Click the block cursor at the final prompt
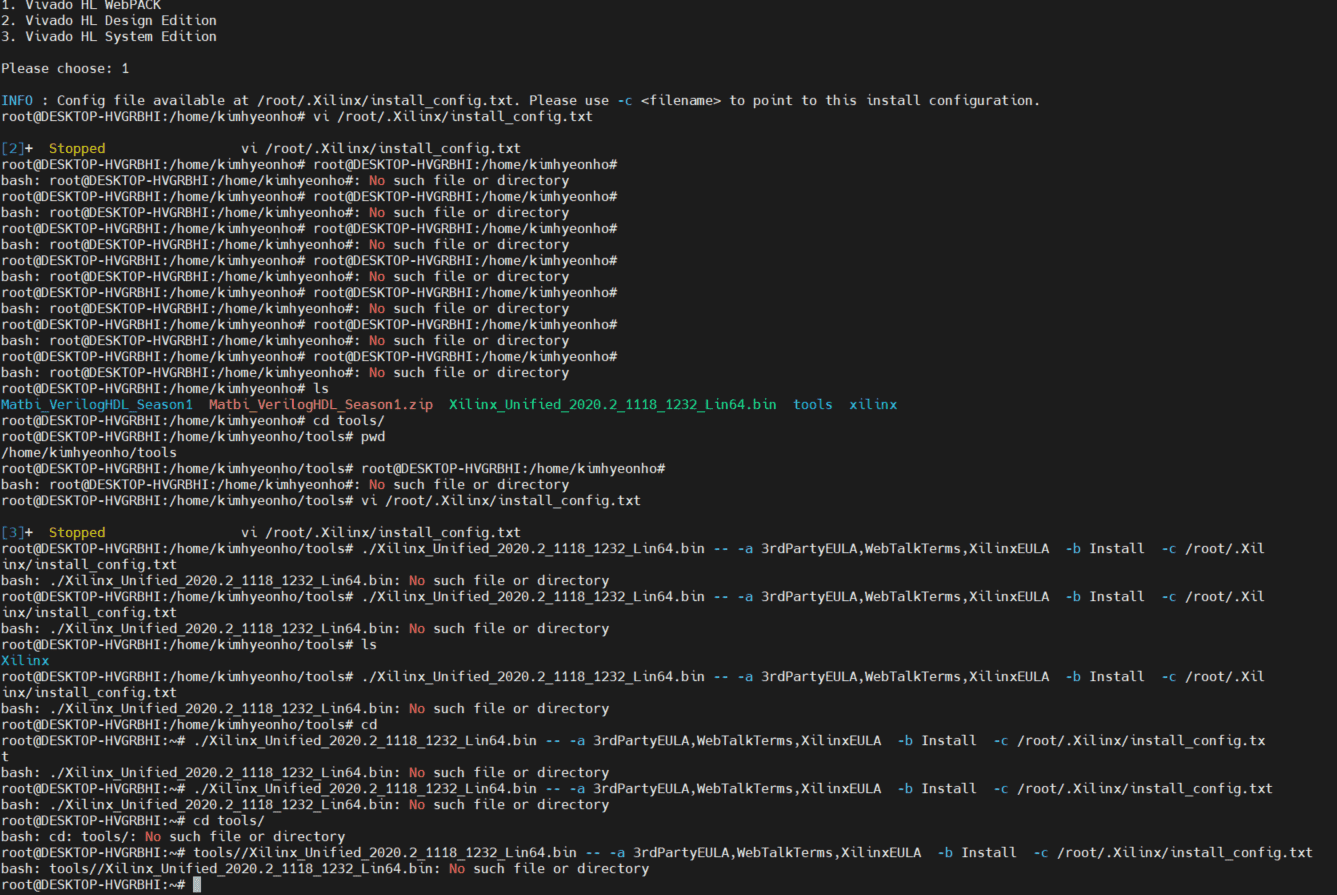This screenshot has height=895, width=1337. 197,884
